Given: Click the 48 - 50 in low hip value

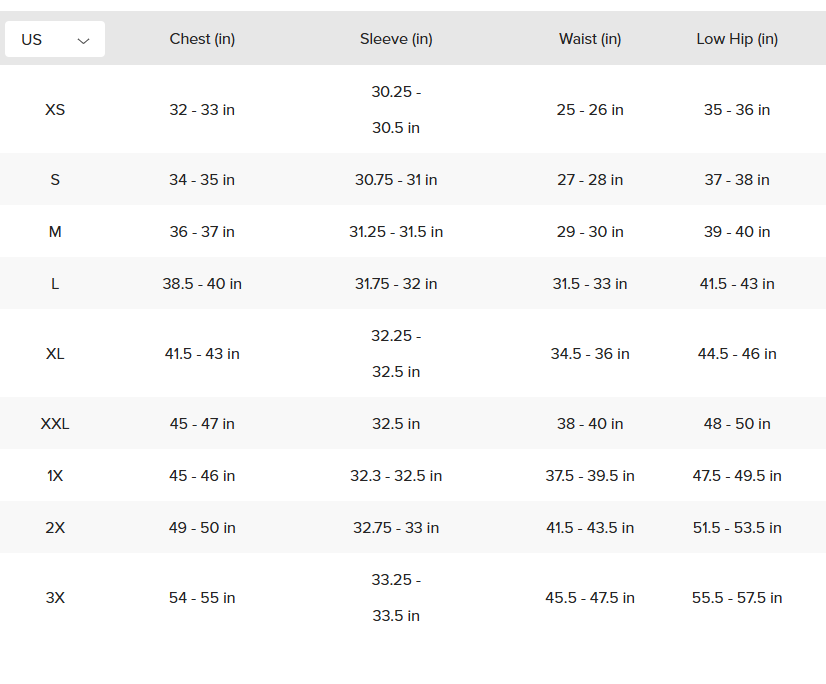Looking at the screenshot, I should point(737,424).
